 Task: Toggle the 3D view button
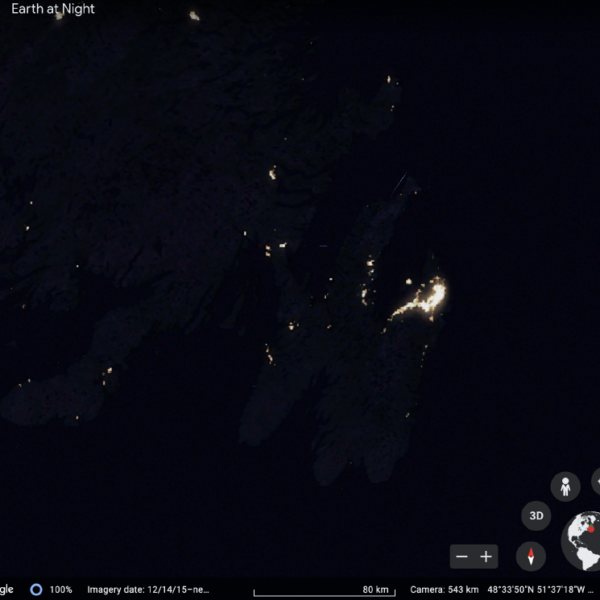tap(536, 516)
